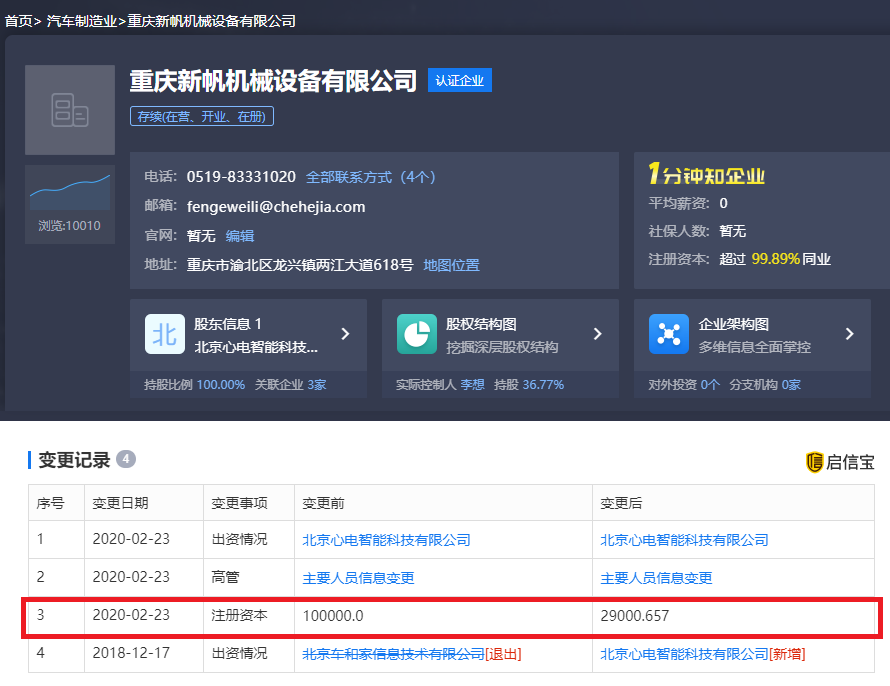Click controller name 李想 link

click(x=474, y=383)
